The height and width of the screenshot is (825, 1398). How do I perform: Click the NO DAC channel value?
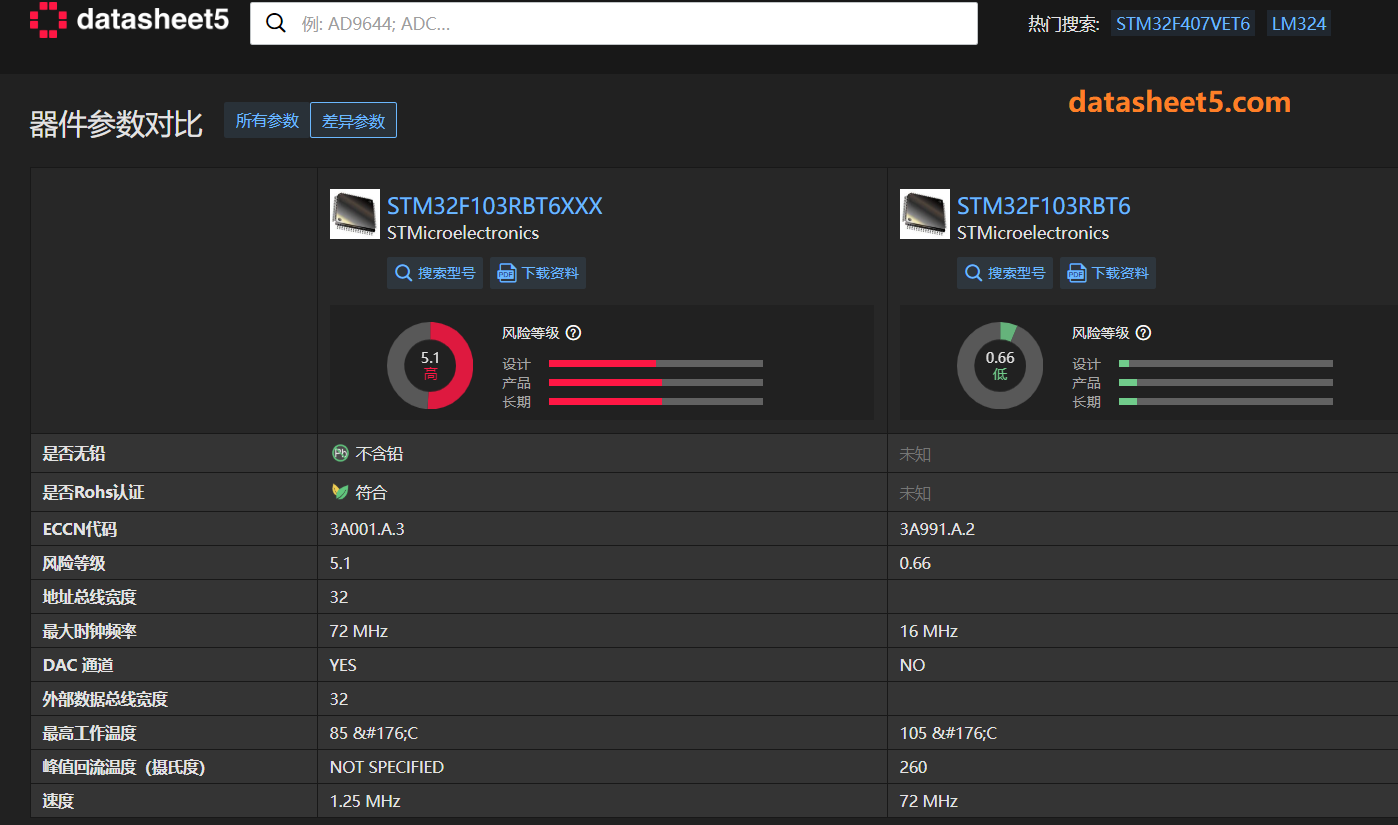tap(913, 665)
